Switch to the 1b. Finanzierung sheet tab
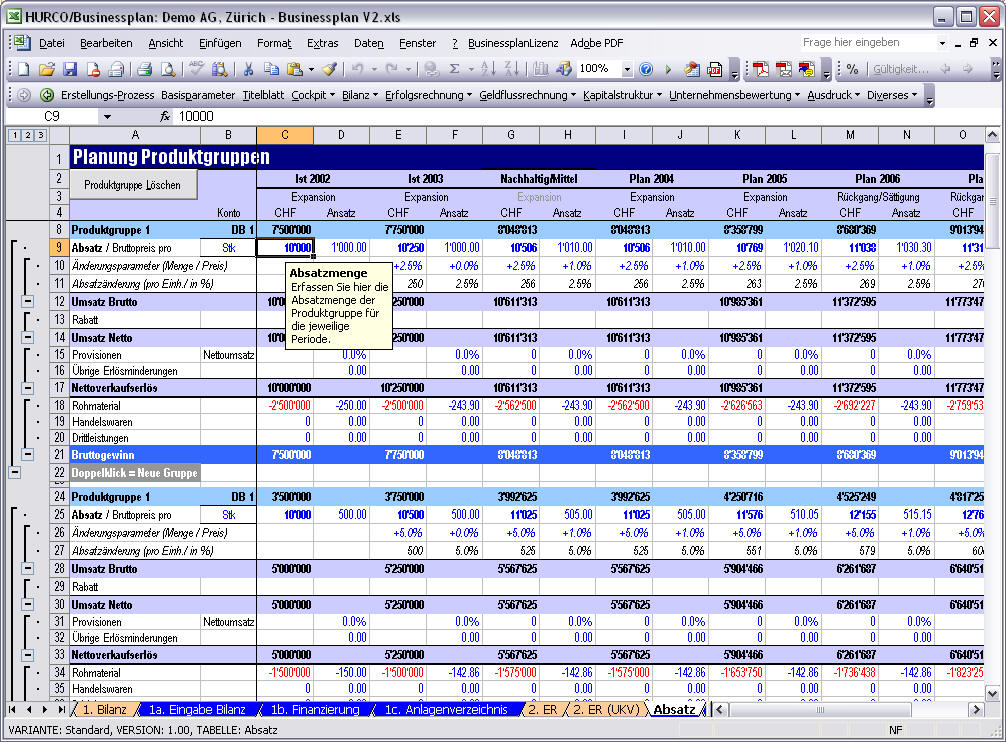Image resolution: width=1006 pixels, height=742 pixels. coord(314,709)
